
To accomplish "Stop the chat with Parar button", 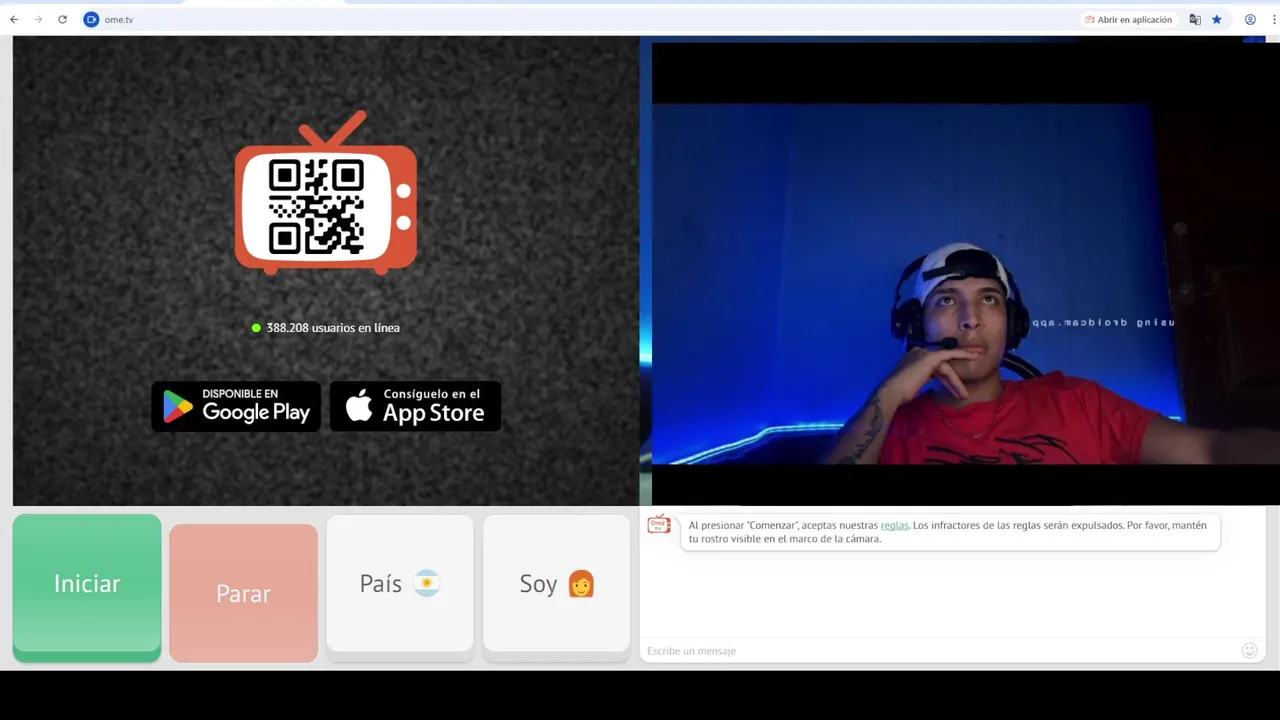I will tap(243, 593).
